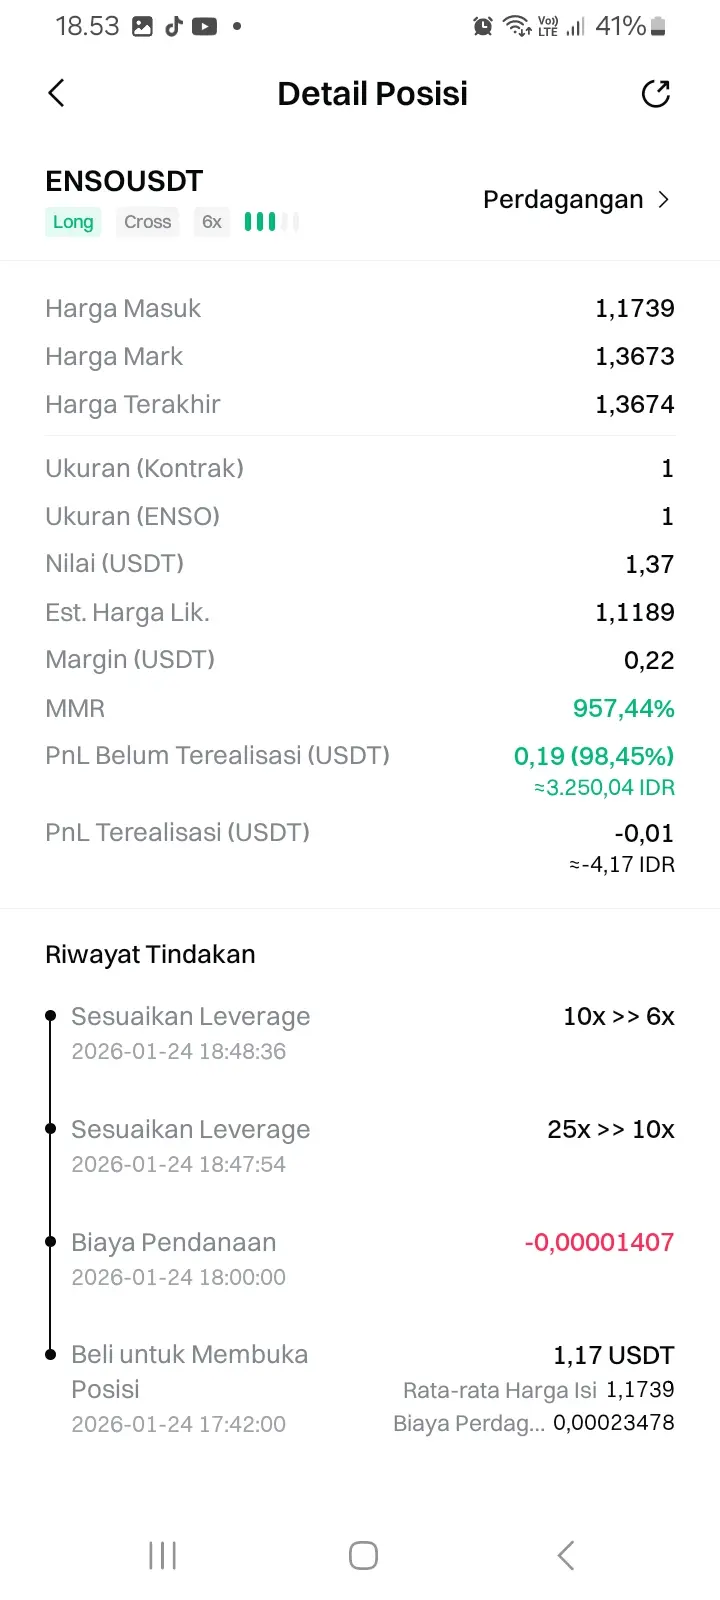Tap the back arrow in the header
This screenshot has height=1600, width=720.
[x=57, y=93]
